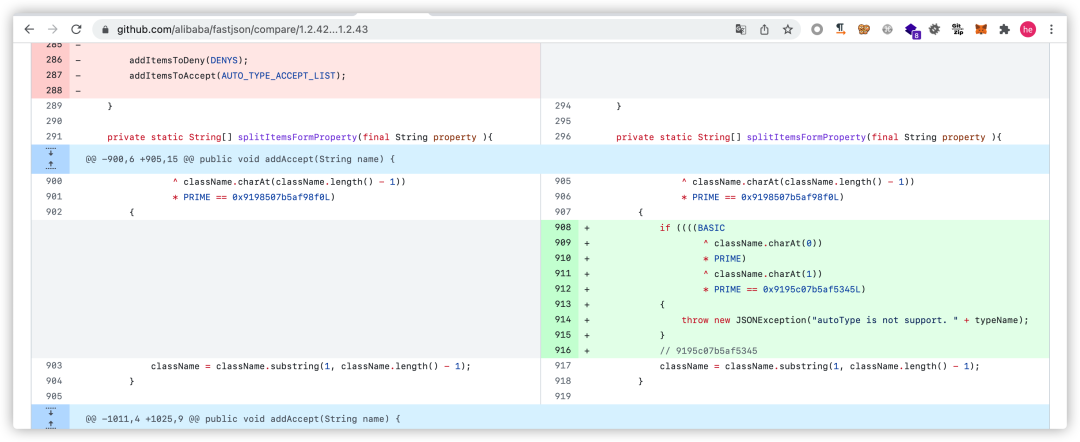1080x442 pixels.
Task: Click right line number 296
Action: pos(563,137)
